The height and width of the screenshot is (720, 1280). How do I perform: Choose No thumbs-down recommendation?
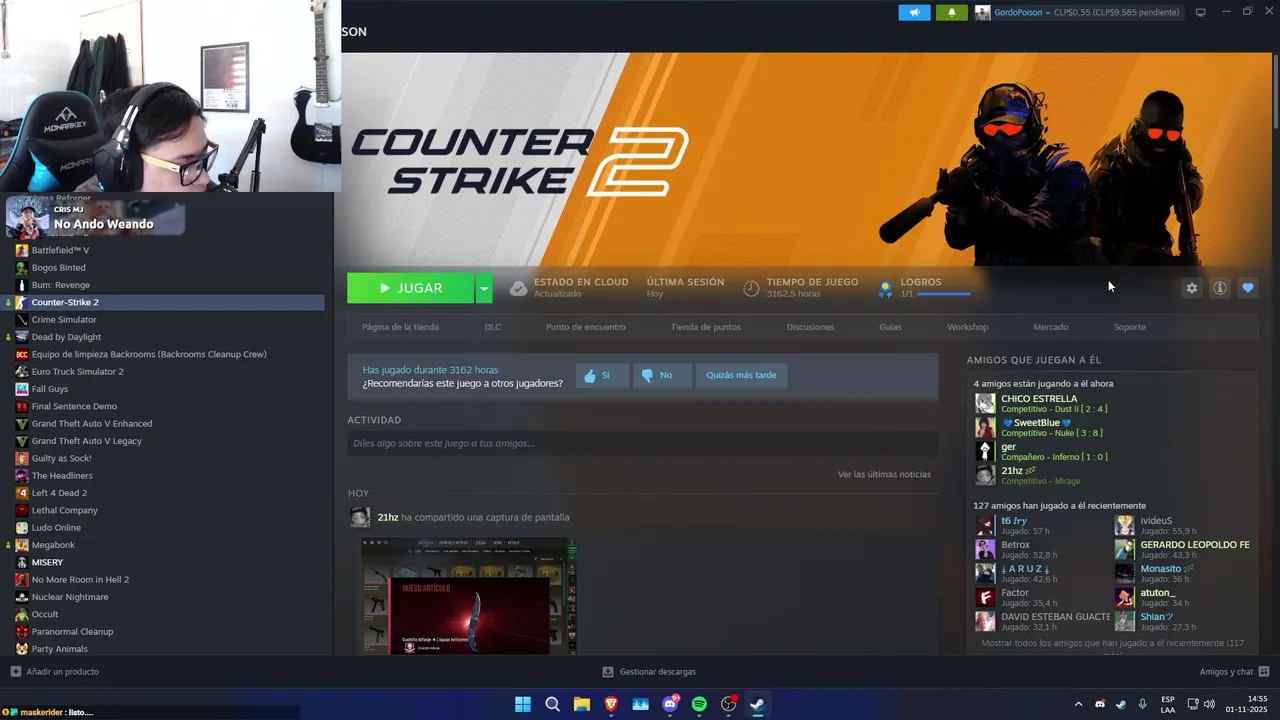click(662, 376)
